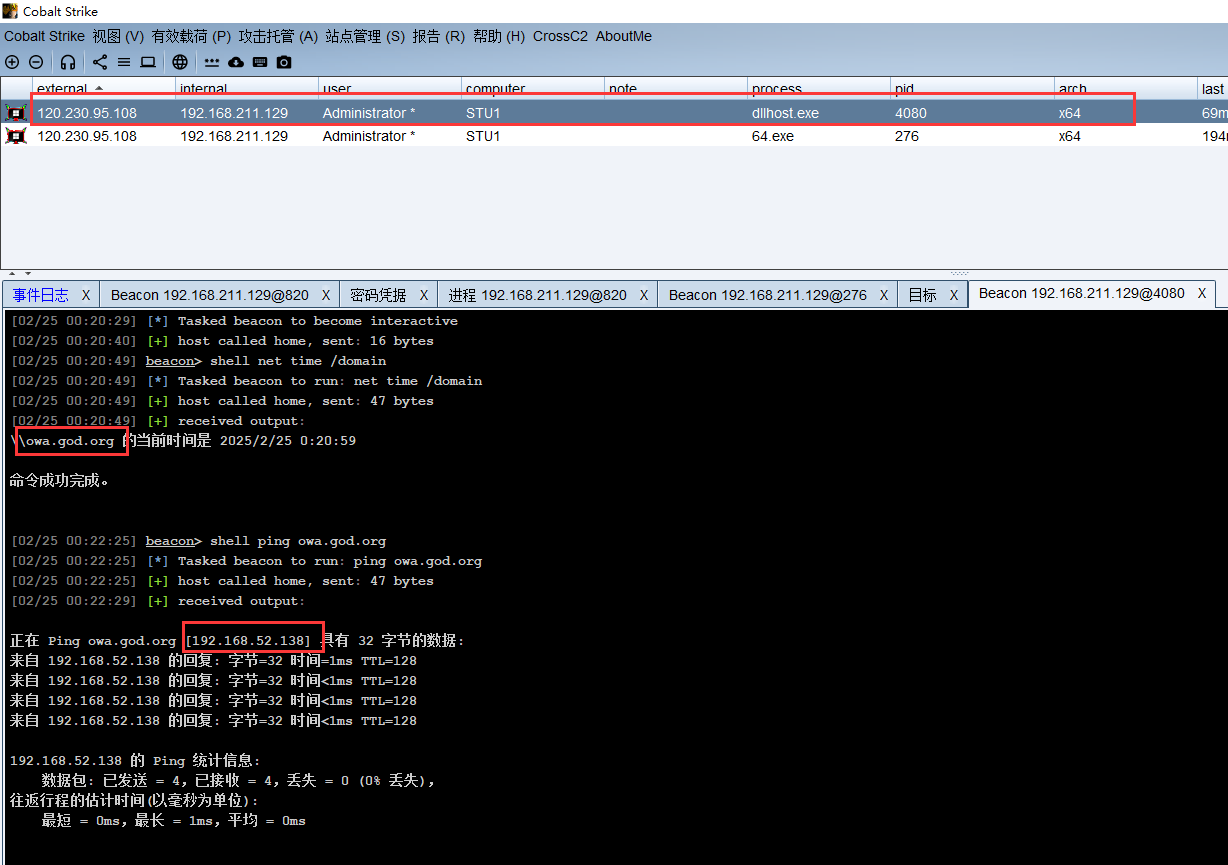
Task: View keystrokes via keyboard icon
Action: (x=260, y=62)
